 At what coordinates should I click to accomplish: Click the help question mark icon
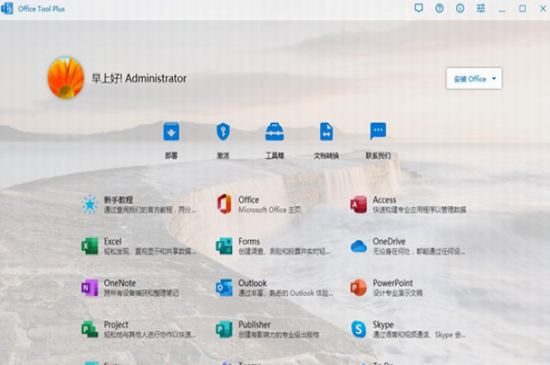[x=439, y=8]
